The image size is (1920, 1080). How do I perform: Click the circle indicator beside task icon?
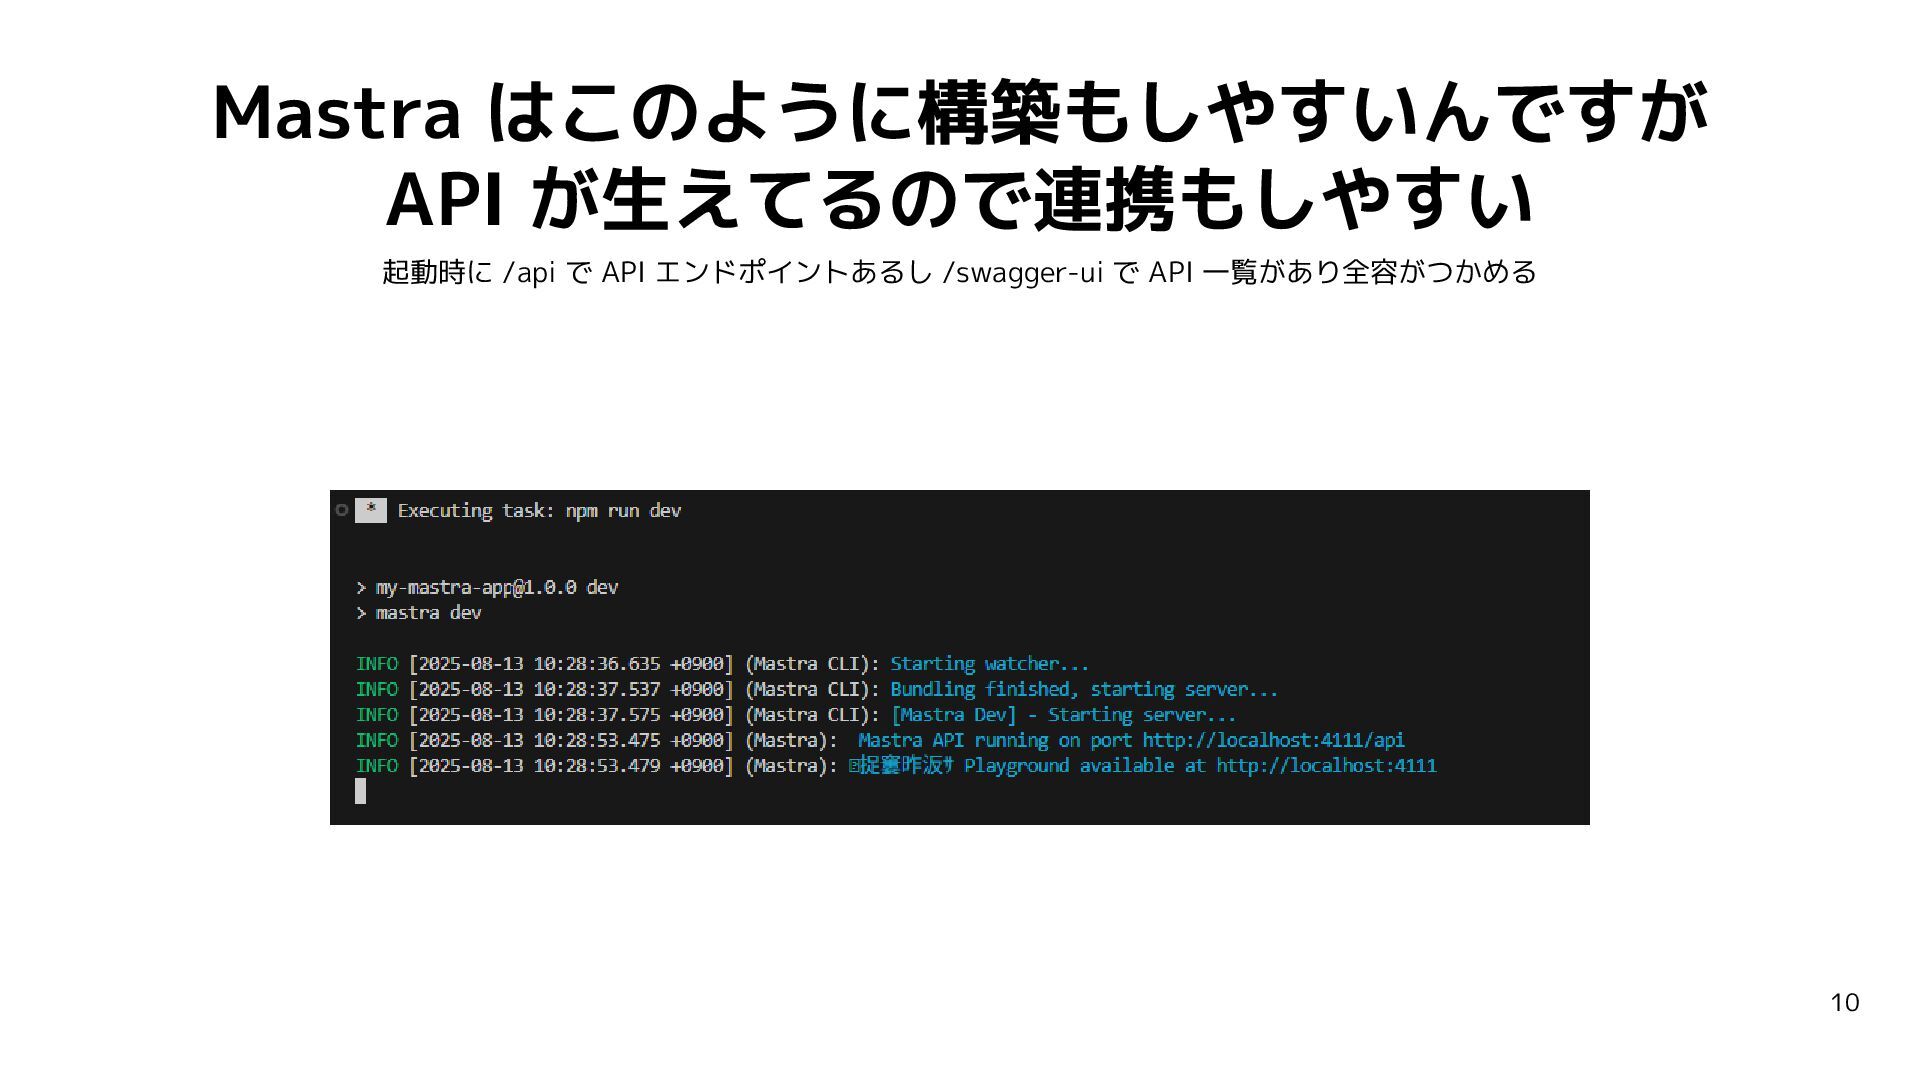[x=342, y=510]
